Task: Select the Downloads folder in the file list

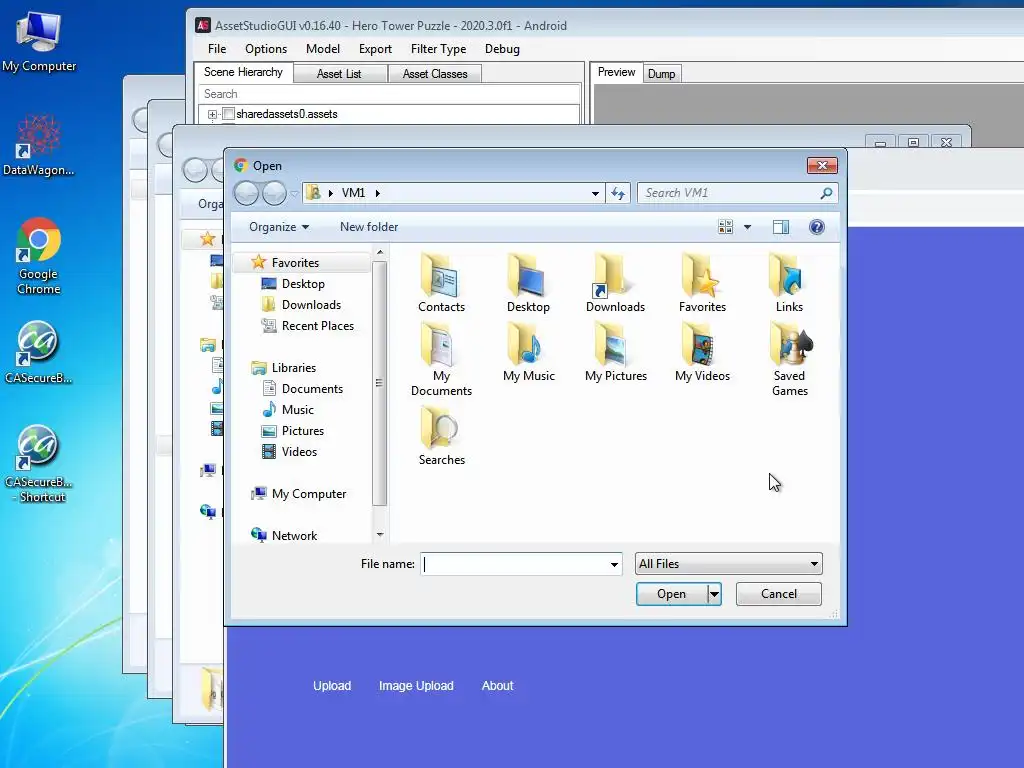Action: [615, 282]
